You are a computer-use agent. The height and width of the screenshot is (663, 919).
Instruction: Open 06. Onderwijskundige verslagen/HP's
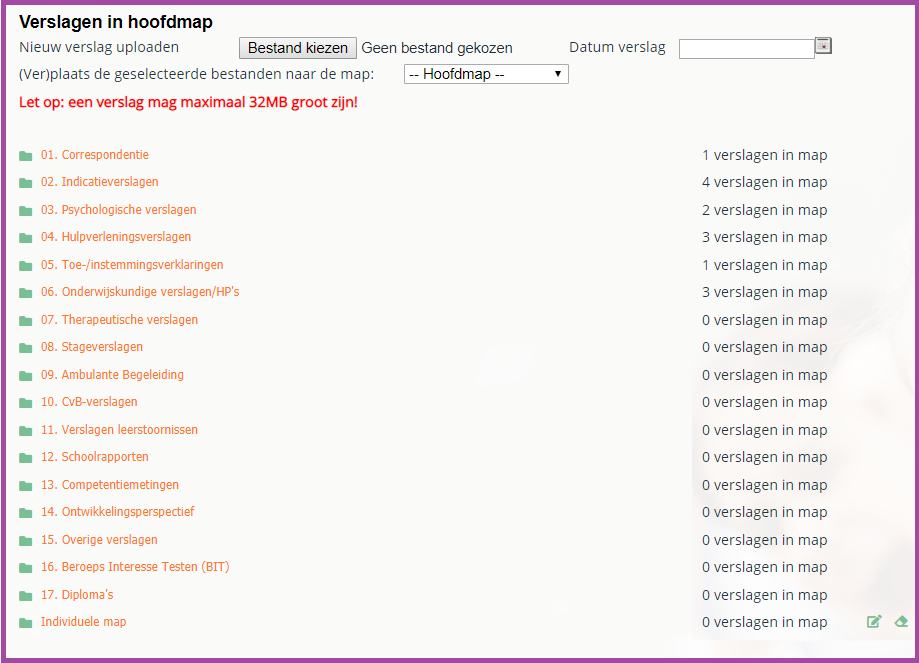coord(139,292)
